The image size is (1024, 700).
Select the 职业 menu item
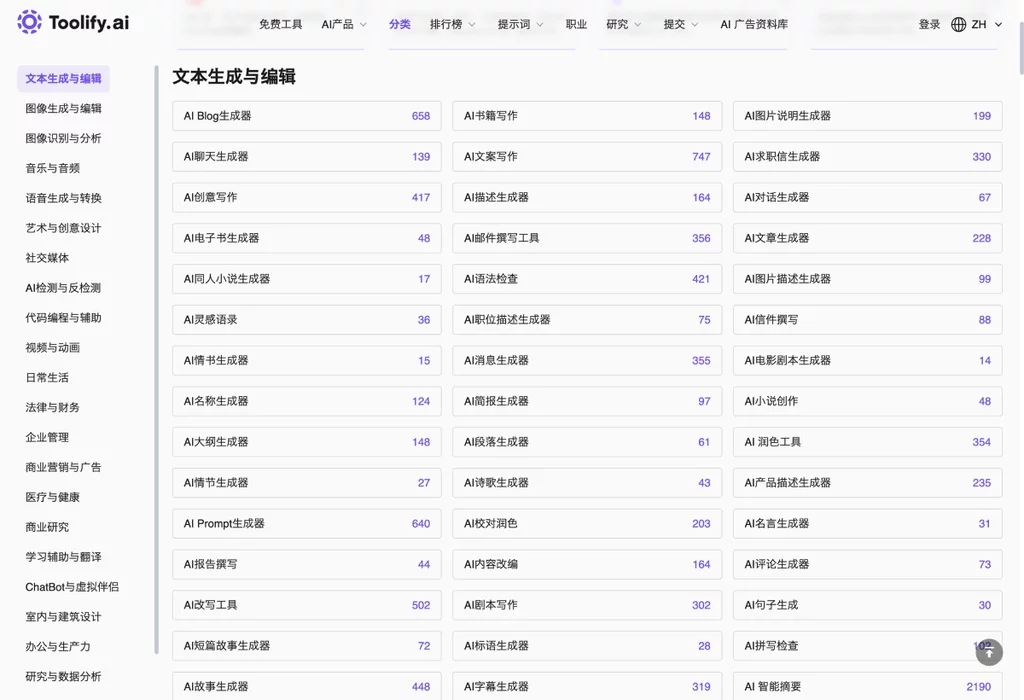[576, 24]
